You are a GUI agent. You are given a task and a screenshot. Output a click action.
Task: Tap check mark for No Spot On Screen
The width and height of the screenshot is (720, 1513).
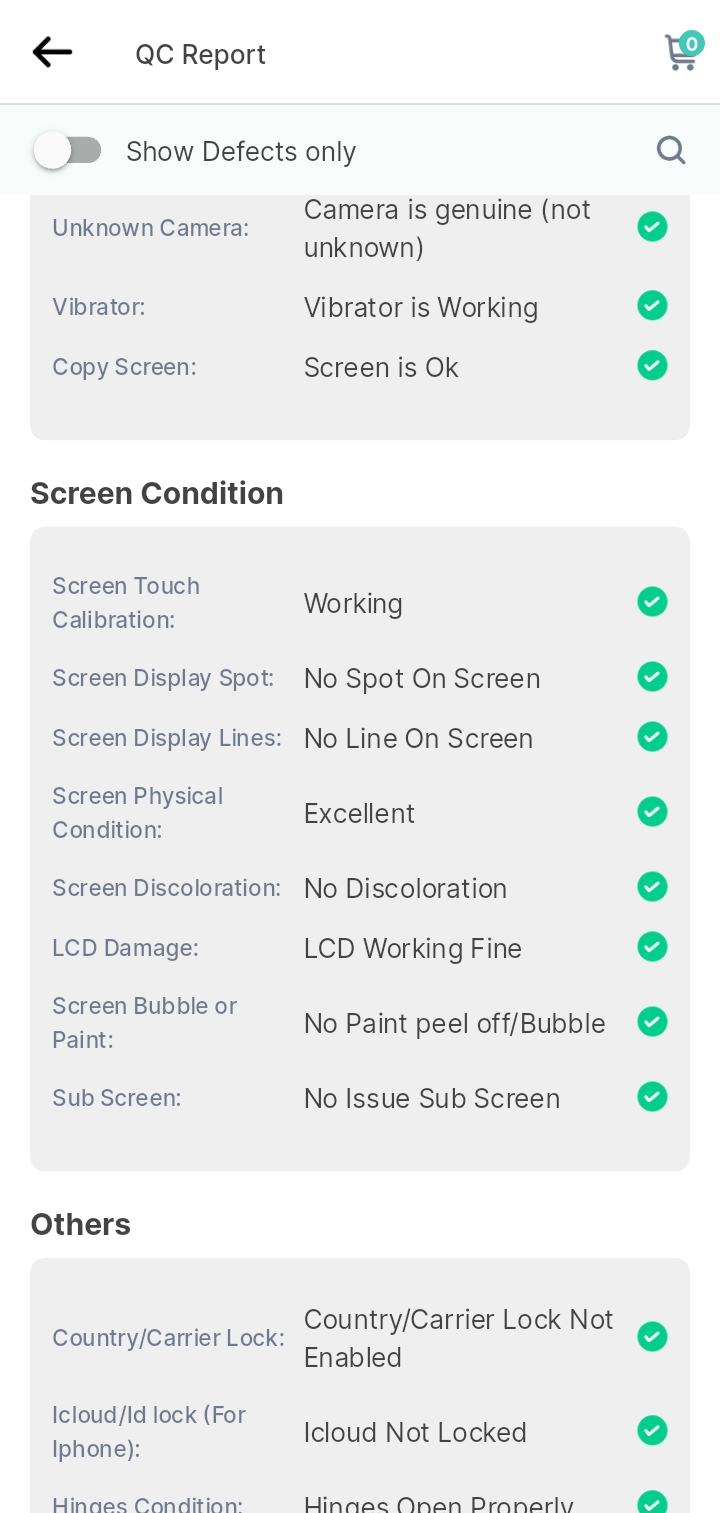coord(652,677)
